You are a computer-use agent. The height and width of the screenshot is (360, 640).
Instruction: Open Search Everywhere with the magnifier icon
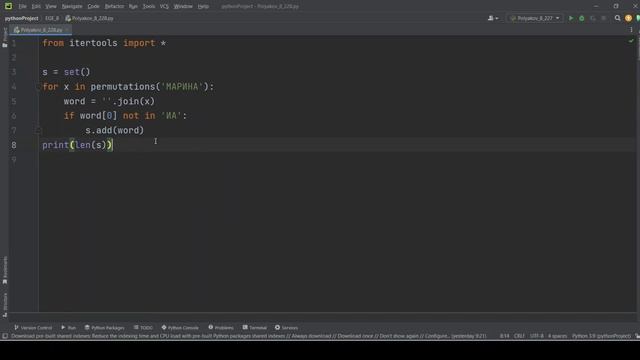click(x=617, y=18)
